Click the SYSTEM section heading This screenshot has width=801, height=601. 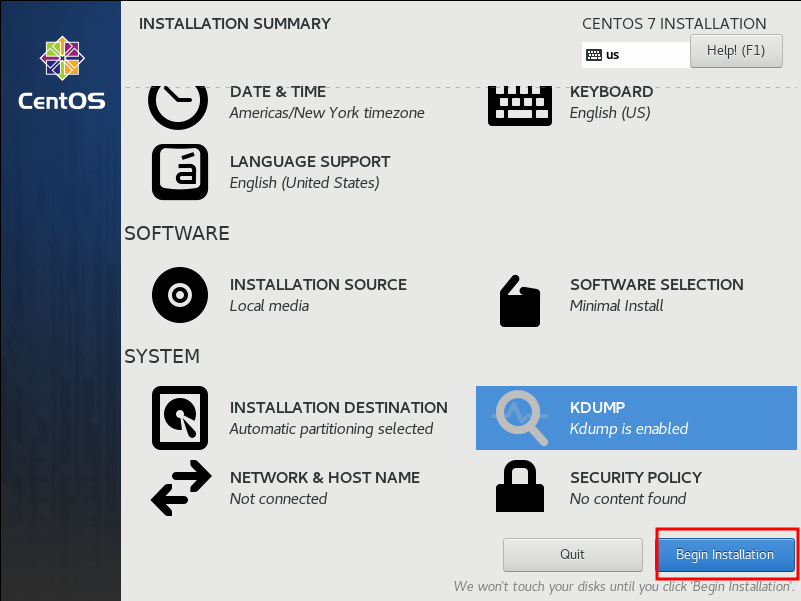point(162,357)
